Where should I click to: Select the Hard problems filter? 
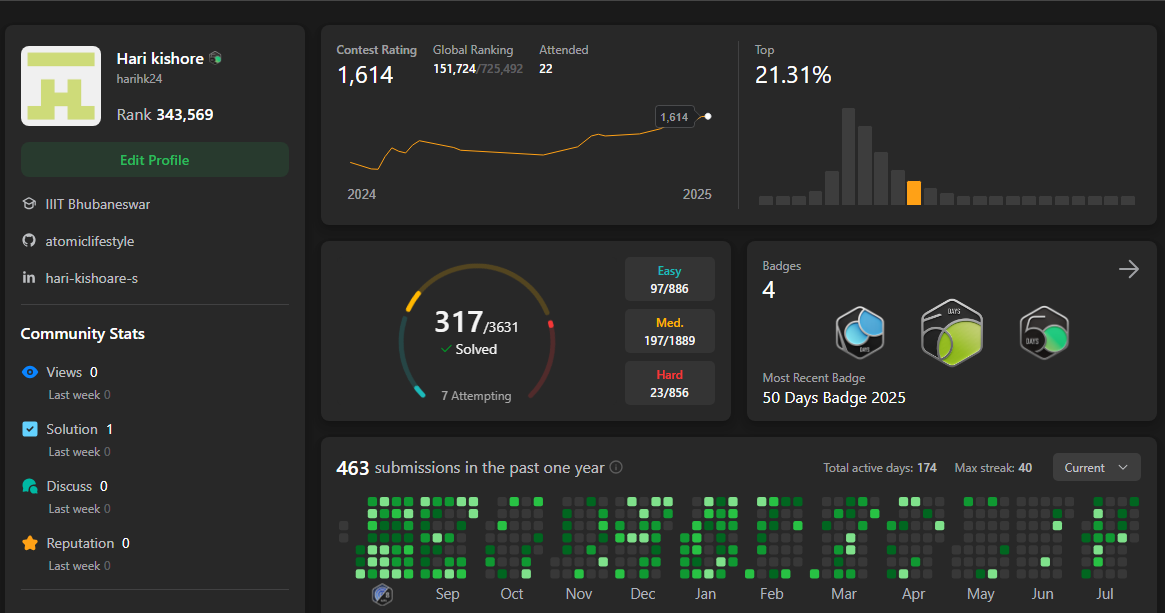click(x=669, y=383)
